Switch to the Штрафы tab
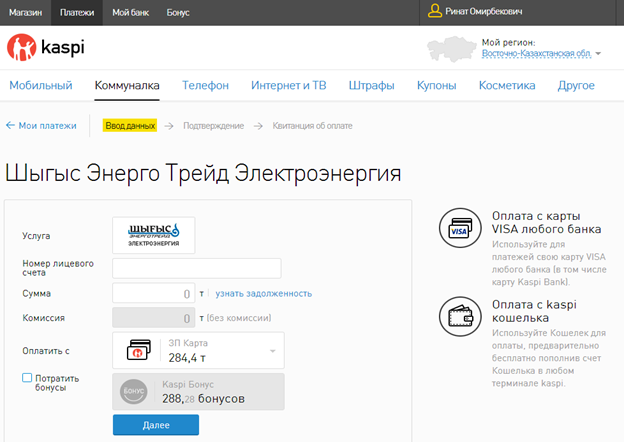This screenshot has height=442, width=624. pos(372,85)
